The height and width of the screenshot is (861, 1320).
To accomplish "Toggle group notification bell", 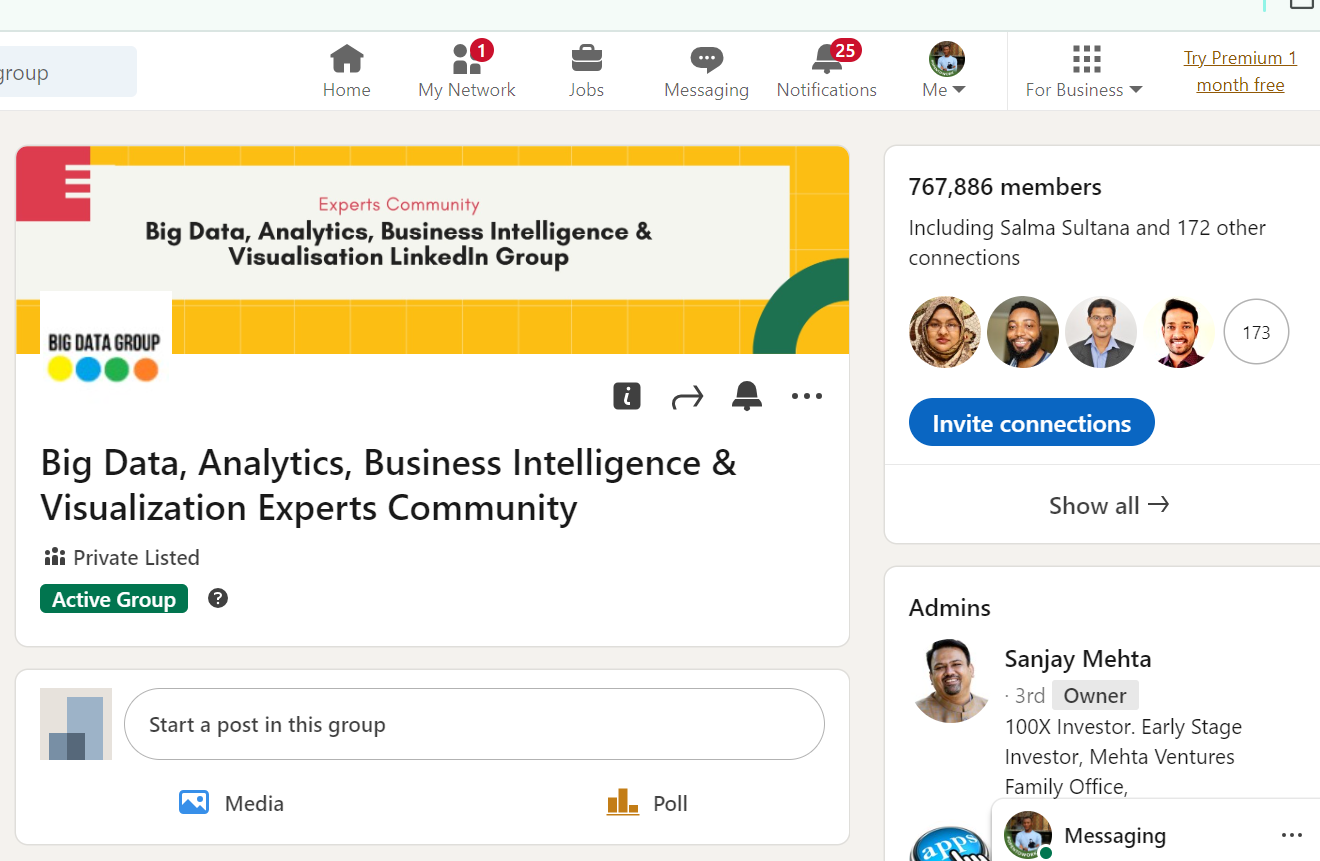I will 747,396.
